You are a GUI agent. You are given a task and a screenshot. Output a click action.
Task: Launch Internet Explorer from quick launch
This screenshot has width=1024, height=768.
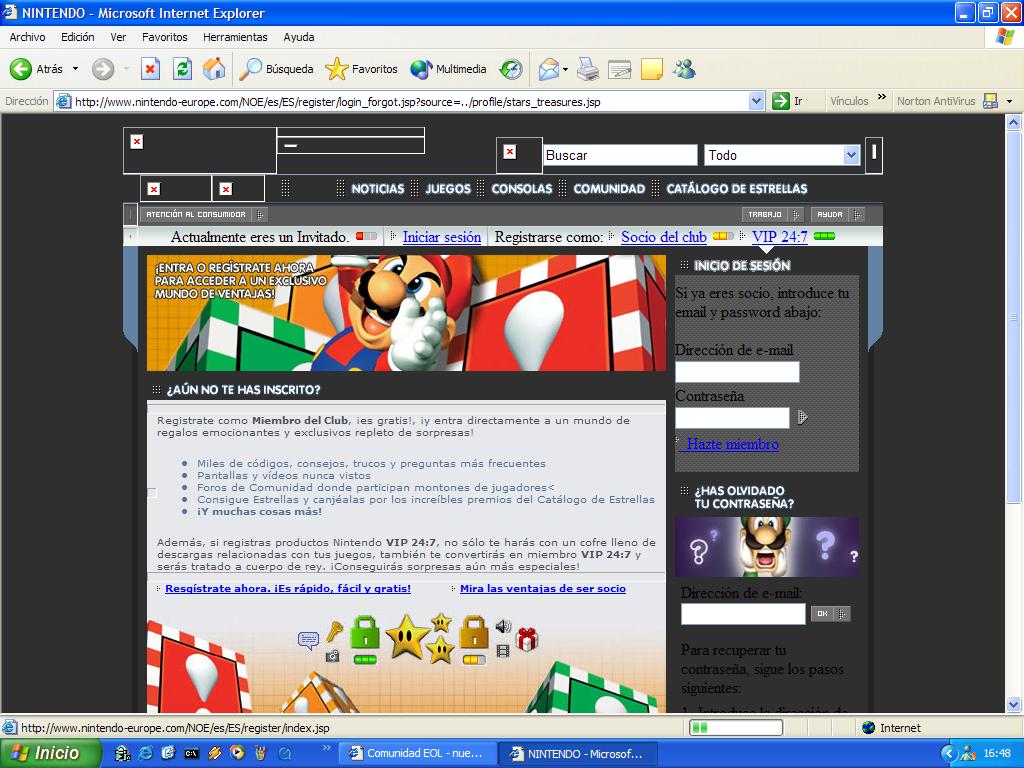[x=145, y=753]
